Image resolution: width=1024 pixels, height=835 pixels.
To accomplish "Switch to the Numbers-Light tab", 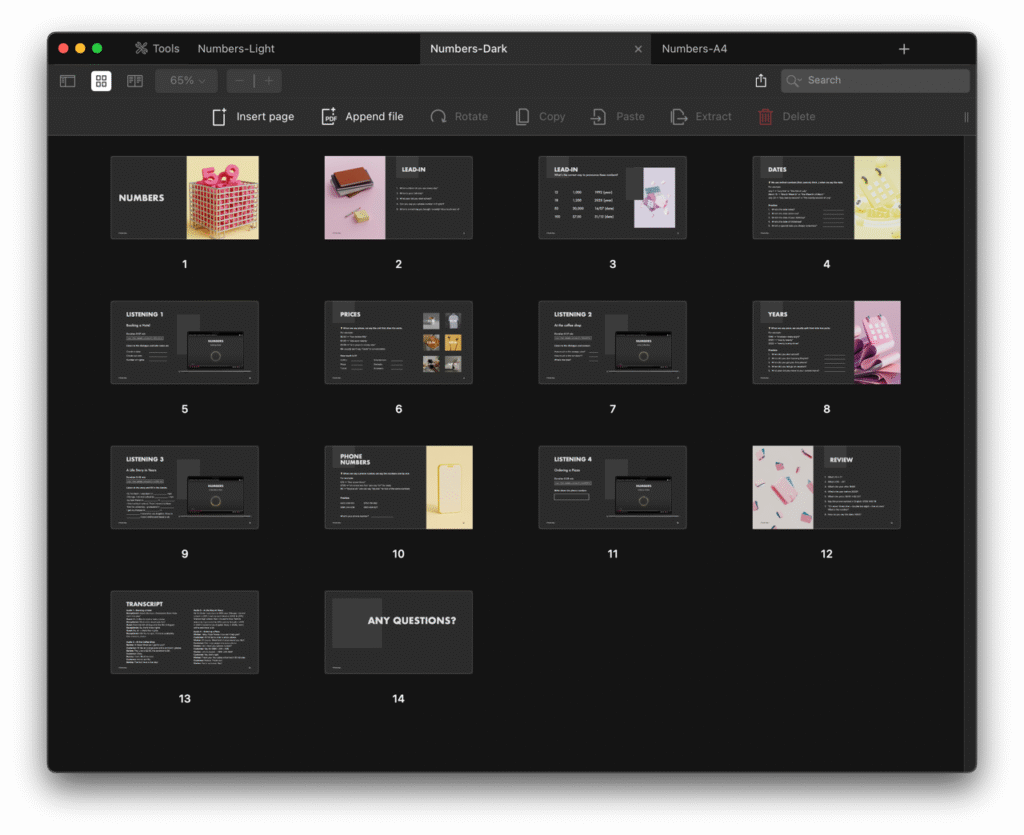I will pos(236,48).
